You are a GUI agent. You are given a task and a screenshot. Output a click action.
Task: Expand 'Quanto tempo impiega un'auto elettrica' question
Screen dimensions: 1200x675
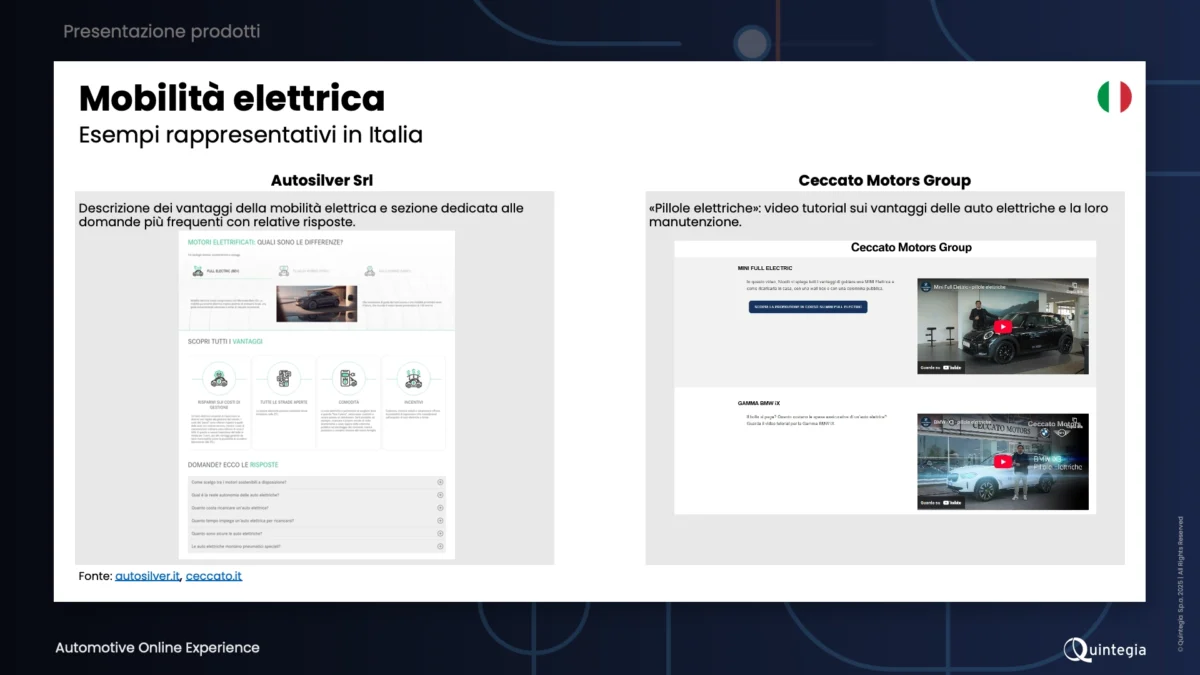[x=316, y=521]
